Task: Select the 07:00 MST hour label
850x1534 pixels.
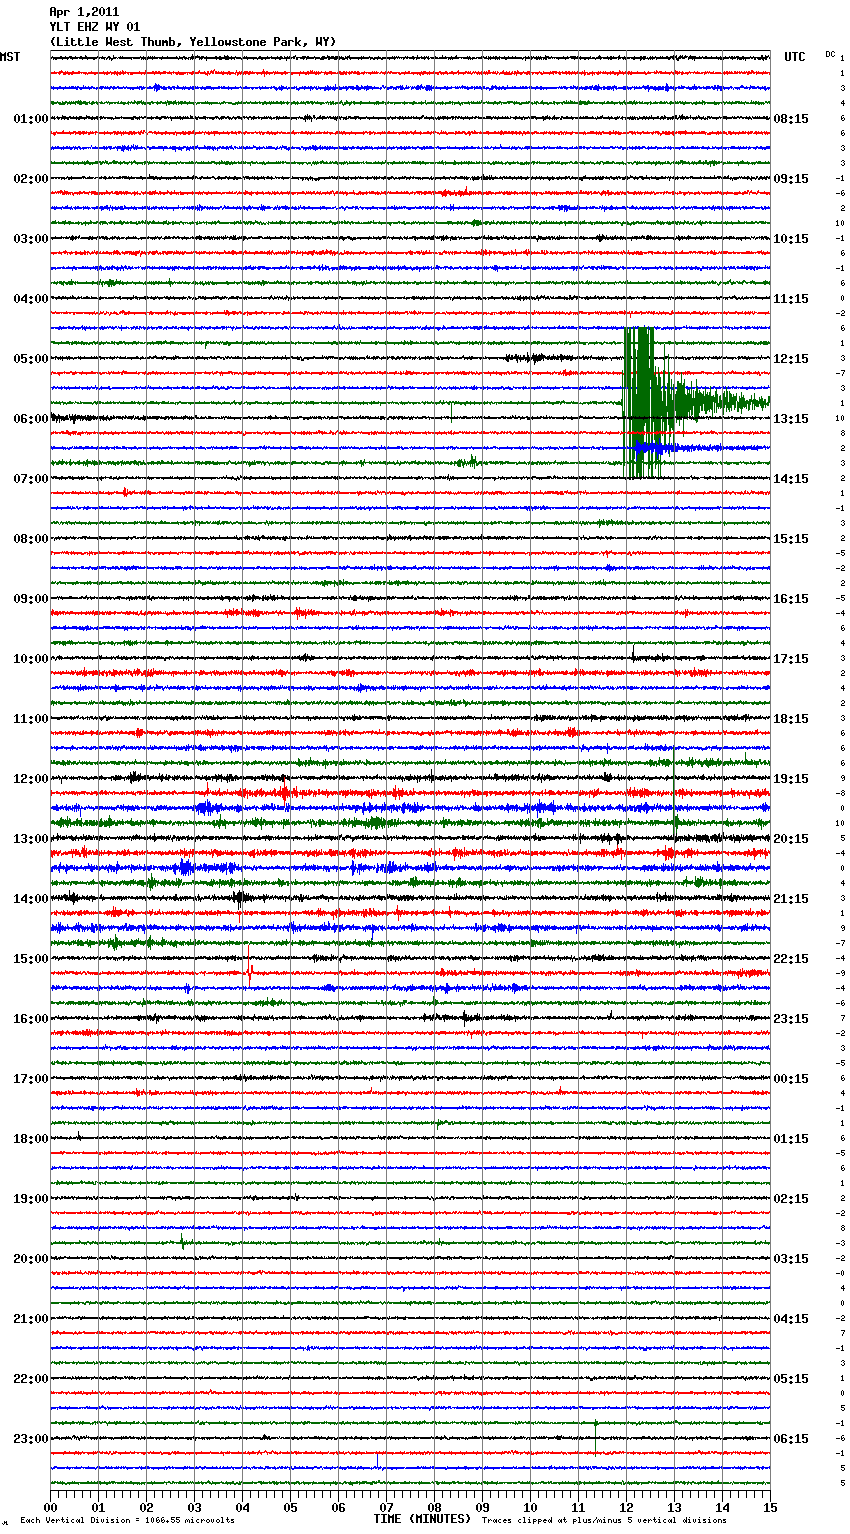Action: pyautogui.click(x=30, y=479)
